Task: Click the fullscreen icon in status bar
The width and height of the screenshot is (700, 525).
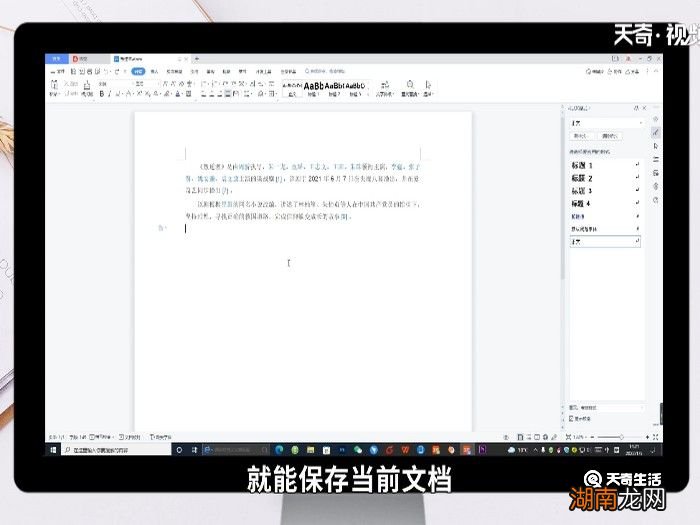Action: [655, 437]
